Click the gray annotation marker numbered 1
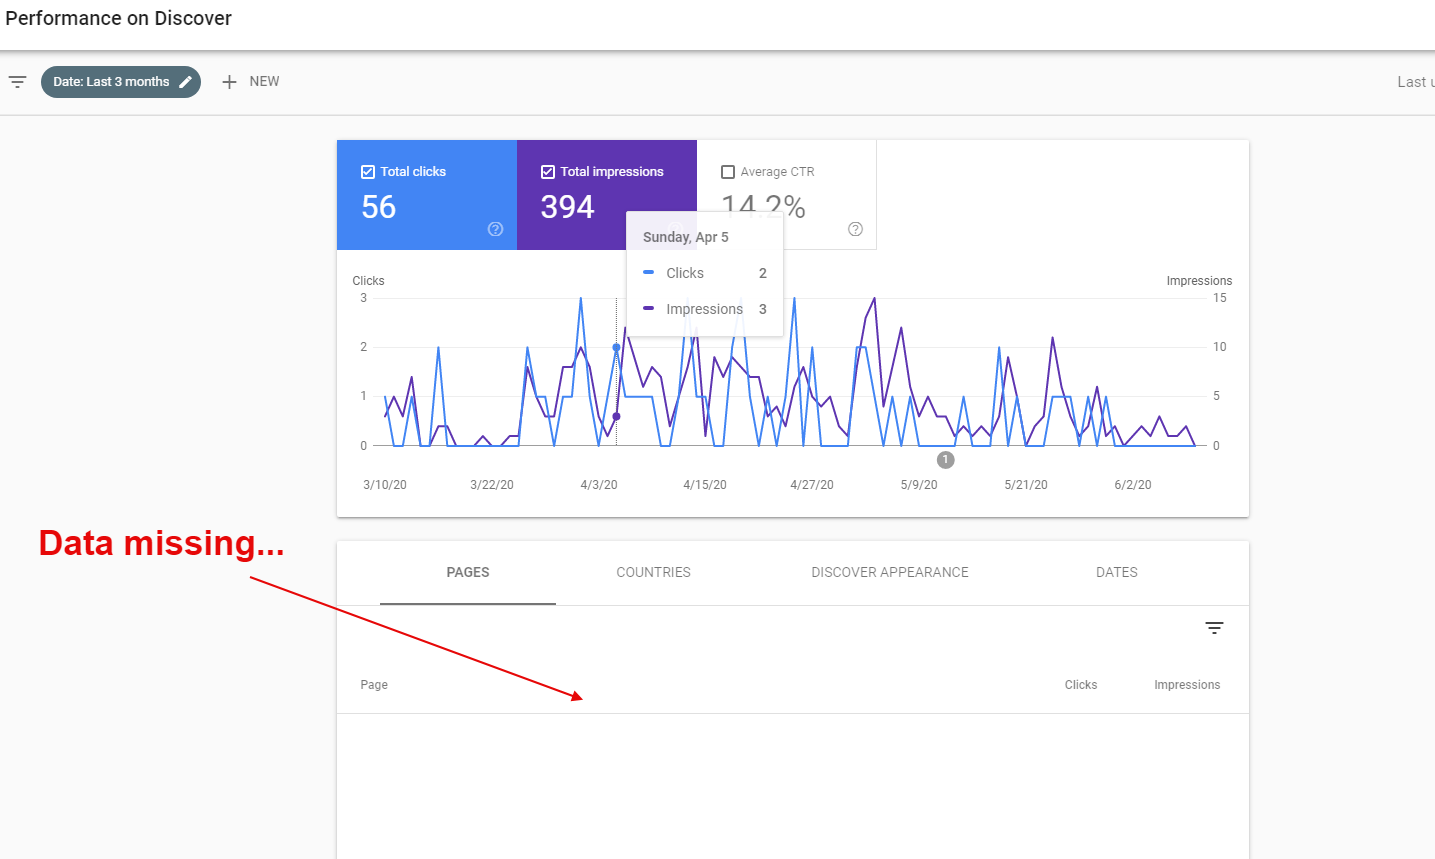Viewport: 1435px width, 859px height. 945,460
